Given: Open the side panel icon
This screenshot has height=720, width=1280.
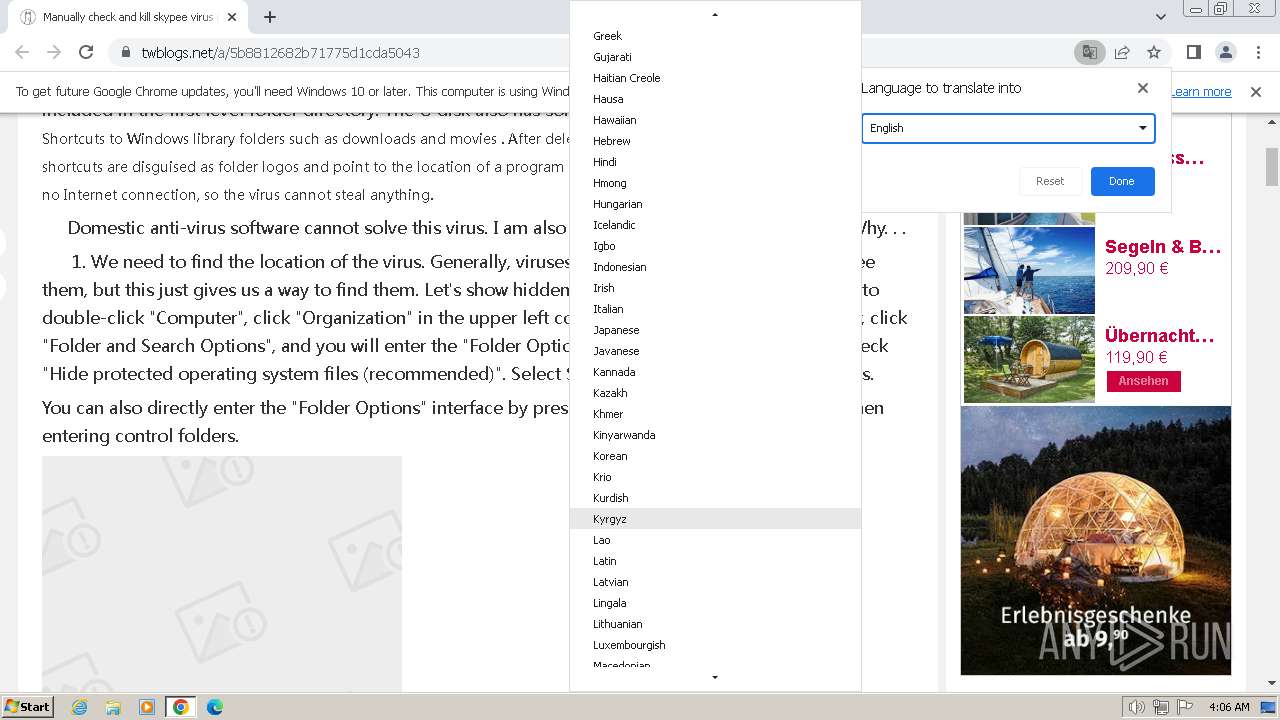Looking at the screenshot, I should (x=1193, y=52).
